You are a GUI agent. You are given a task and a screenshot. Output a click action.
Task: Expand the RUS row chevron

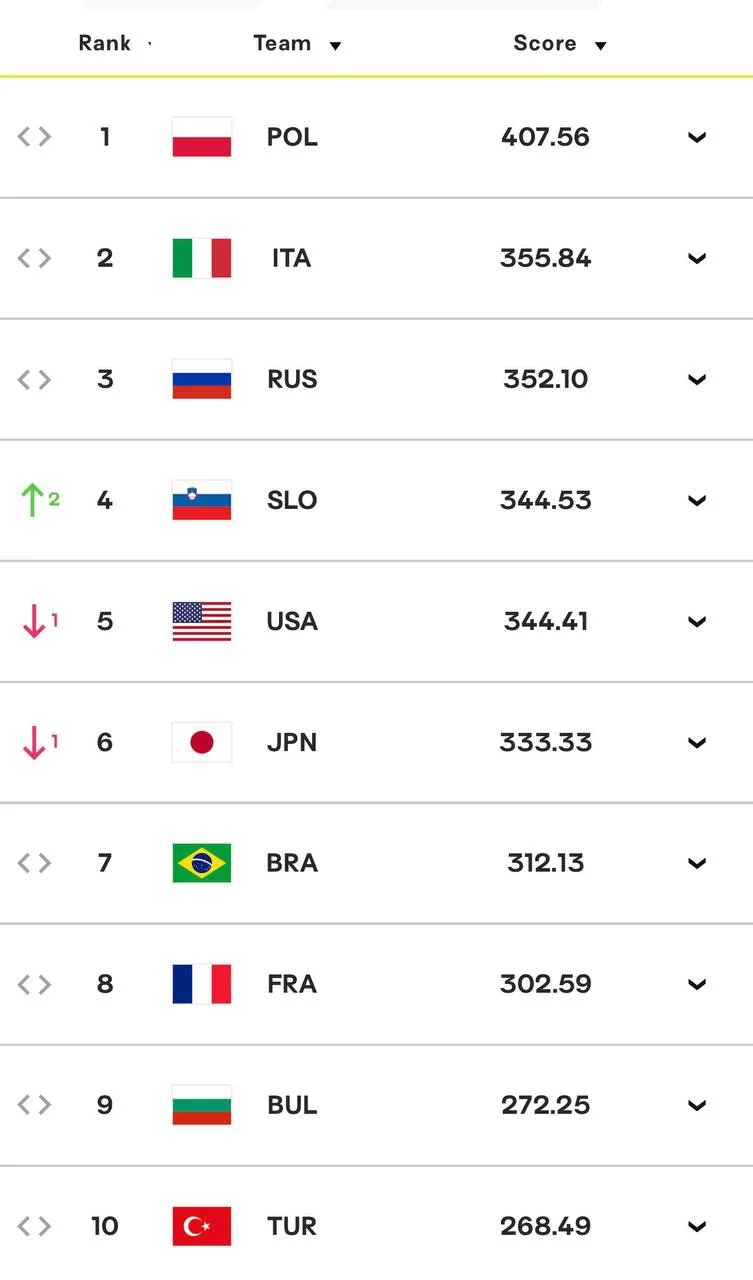(697, 379)
